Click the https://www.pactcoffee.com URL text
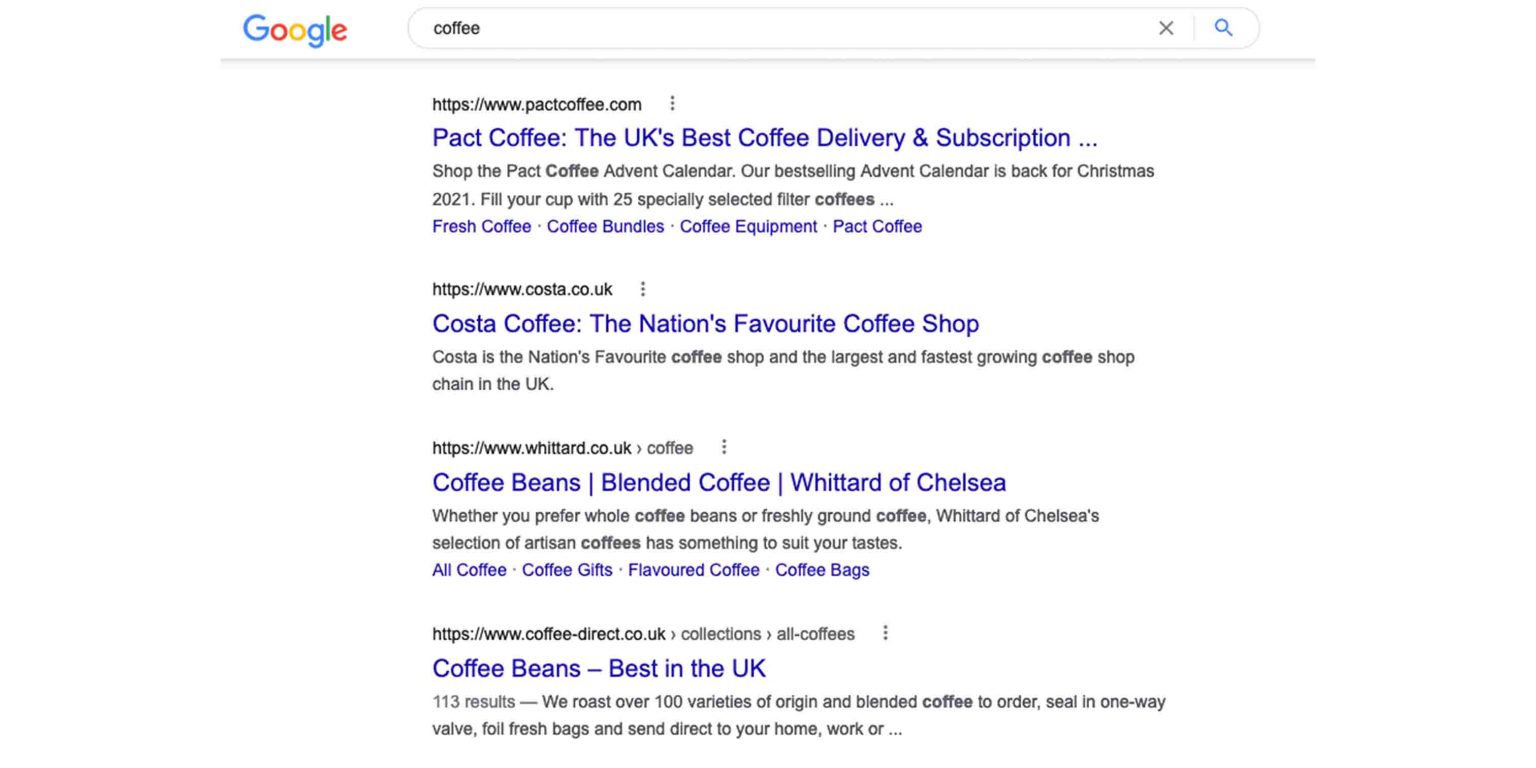 click(537, 104)
